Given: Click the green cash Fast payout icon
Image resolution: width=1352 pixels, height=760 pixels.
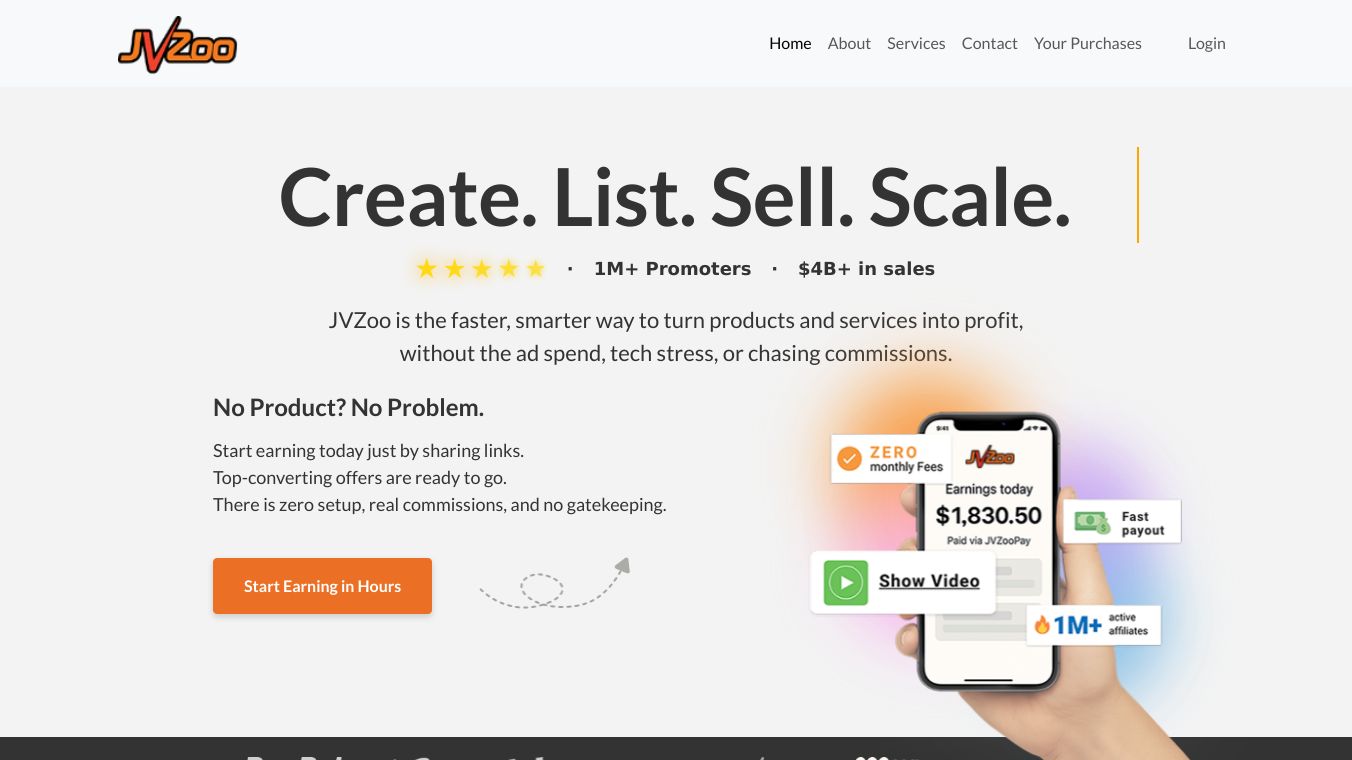Looking at the screenshot, I should click(x=1092, y=522).
